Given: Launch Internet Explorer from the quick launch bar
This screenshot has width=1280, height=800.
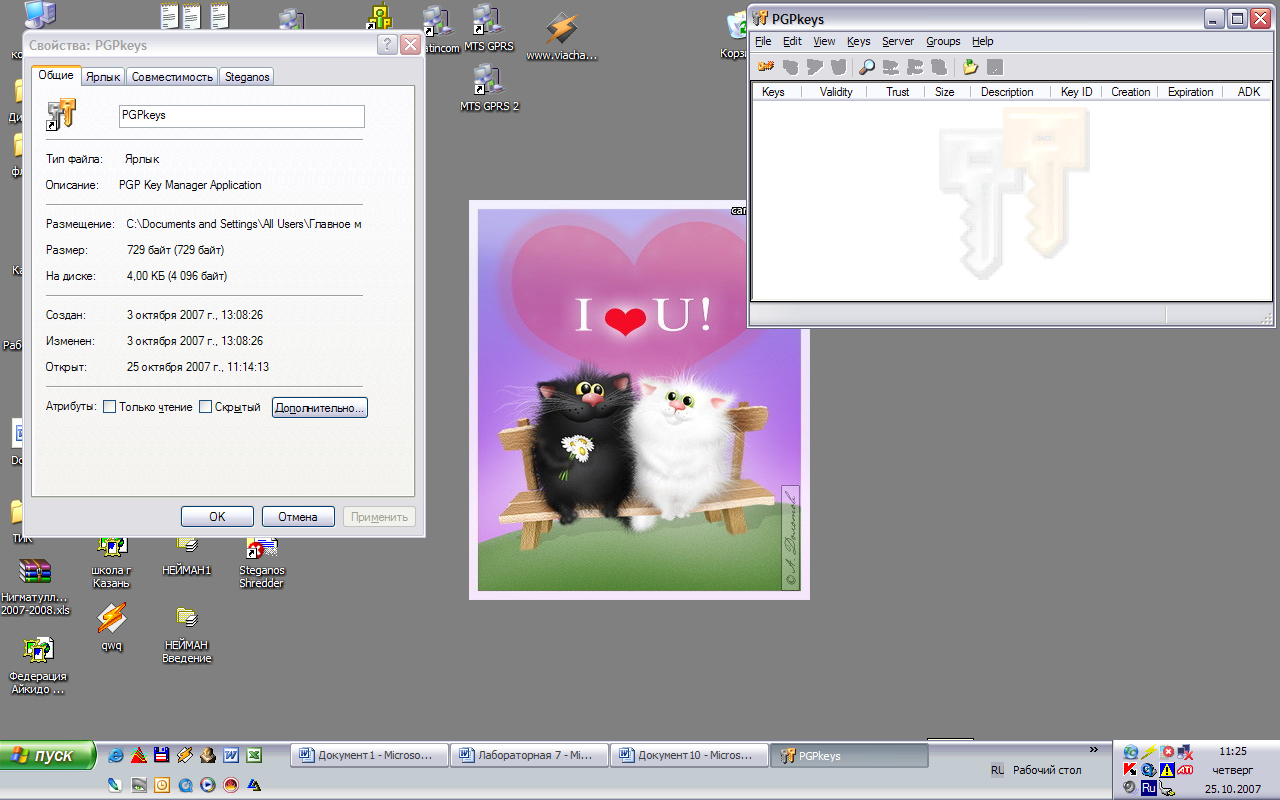Looking at the screenshot, I should pyautogui.click(x=116, y=756).
